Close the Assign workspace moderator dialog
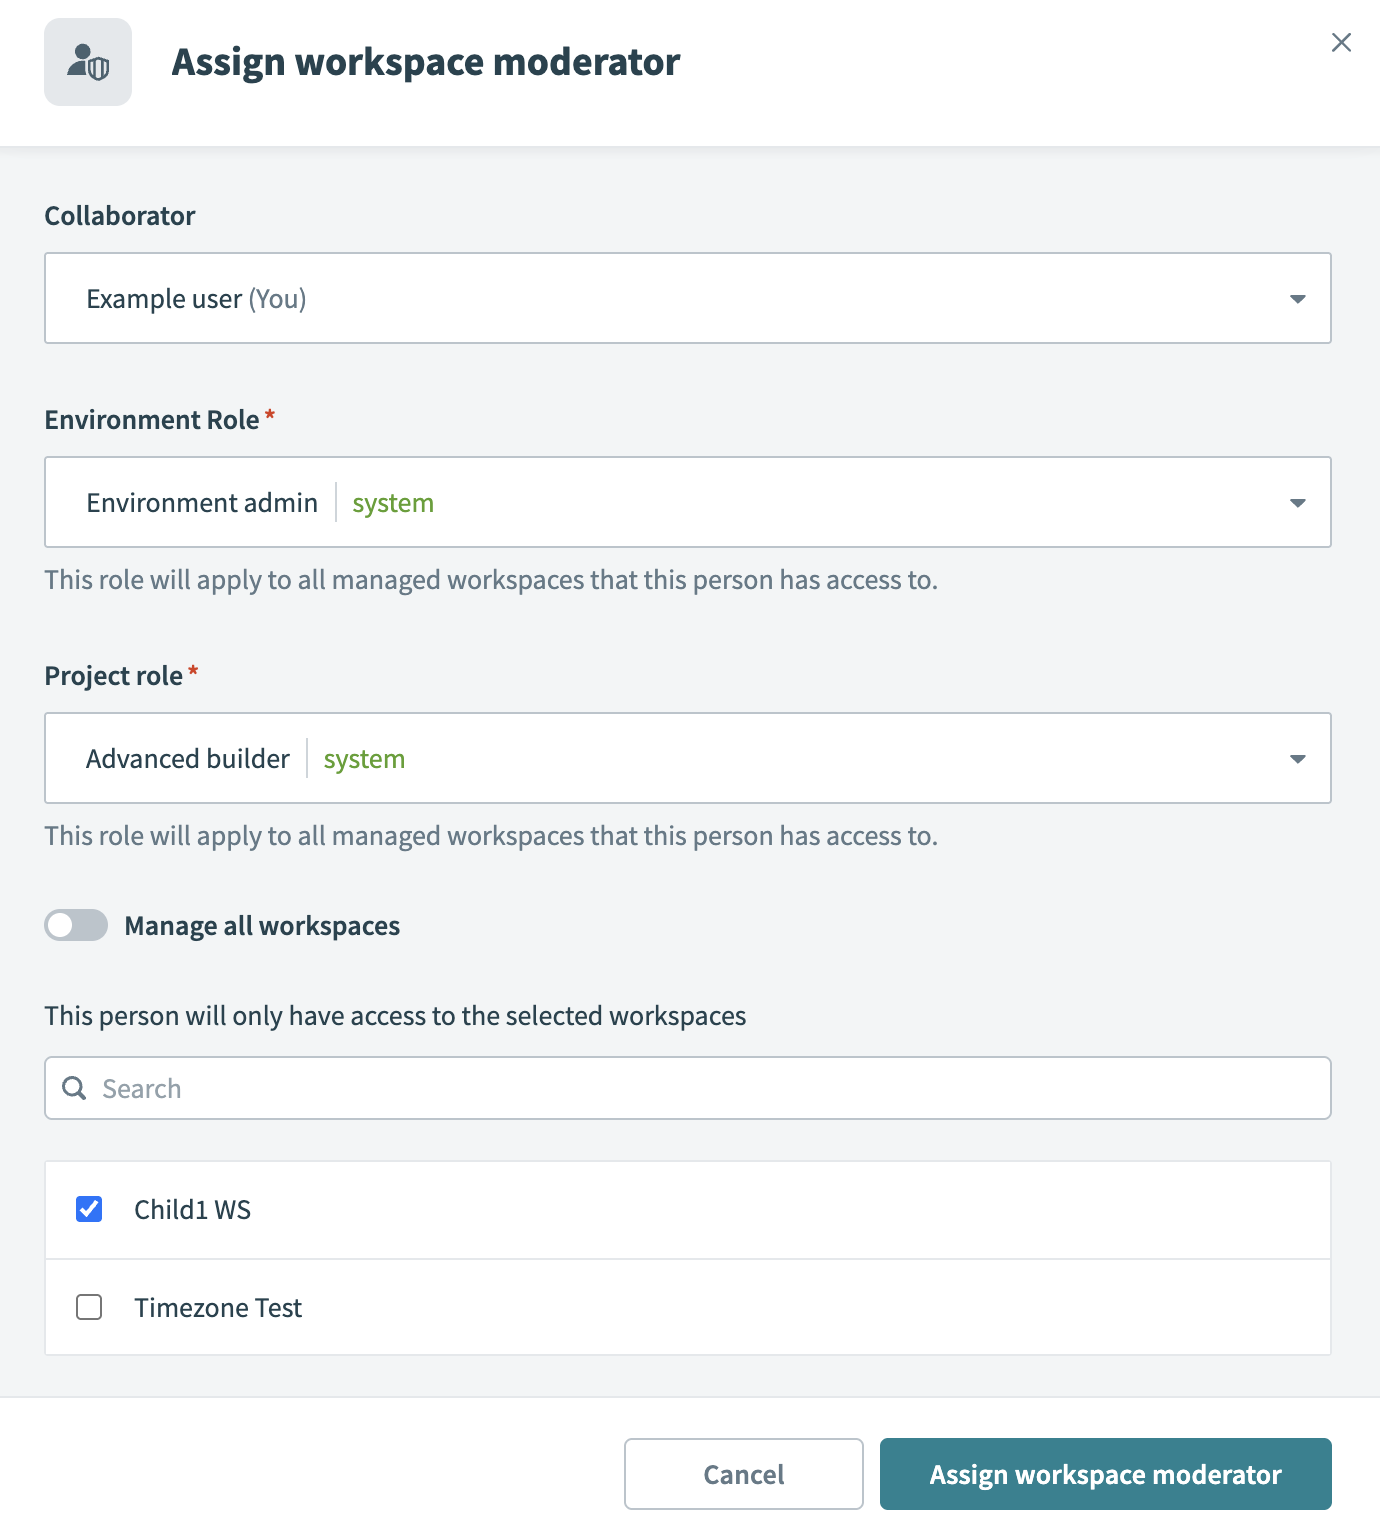The height and width of the screenshot is (1540, 1380). tap(1341, 43)
